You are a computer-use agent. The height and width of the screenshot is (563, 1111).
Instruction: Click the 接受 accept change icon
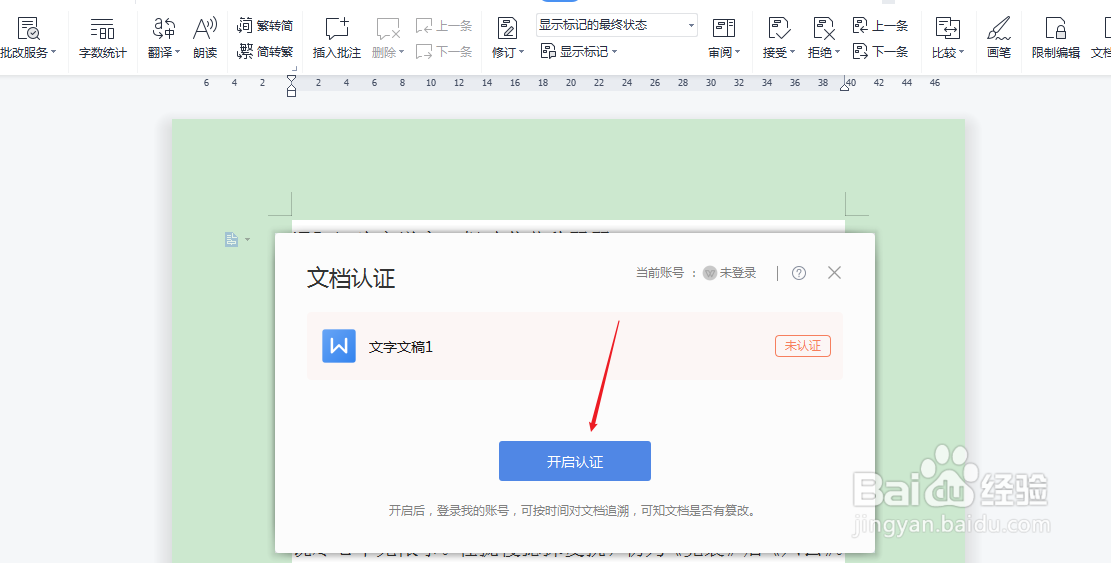[779, 29]
